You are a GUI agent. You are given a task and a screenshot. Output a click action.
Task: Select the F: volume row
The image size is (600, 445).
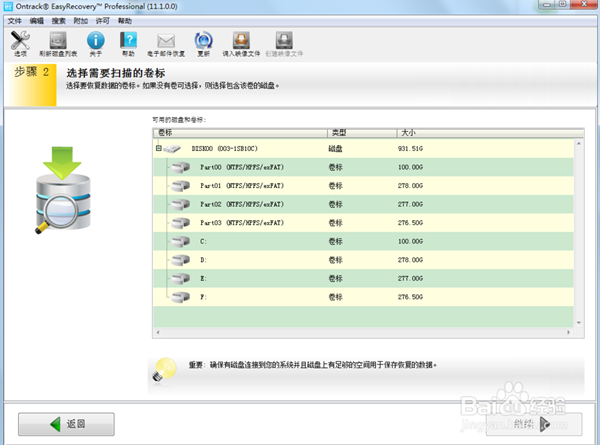tap(363, 297)
